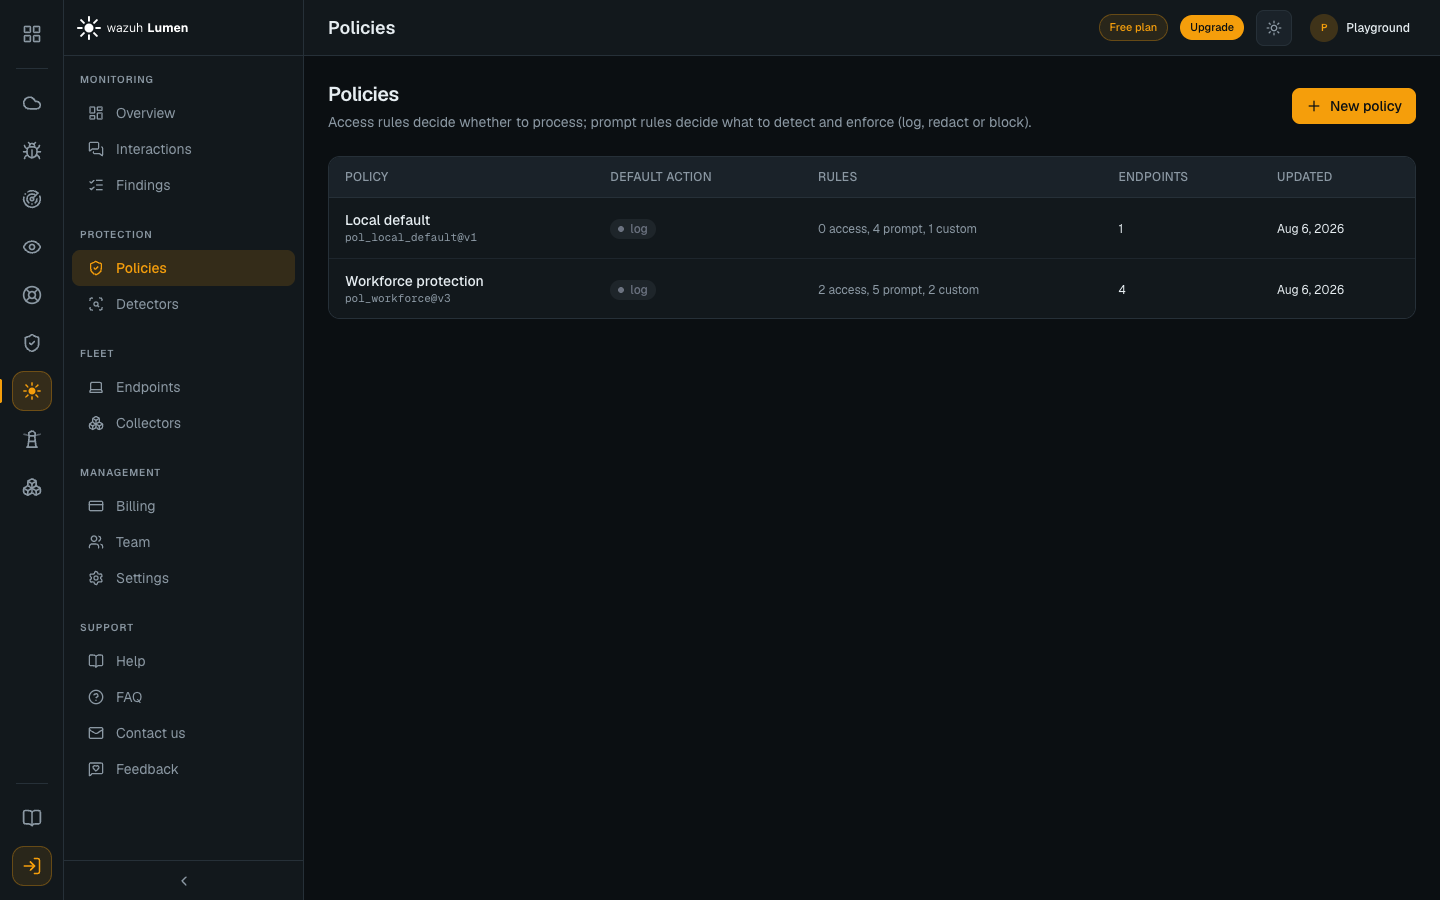Toggle the light/dark theme button
The image size is (1440, 900).
click(x=1274, y=28)
